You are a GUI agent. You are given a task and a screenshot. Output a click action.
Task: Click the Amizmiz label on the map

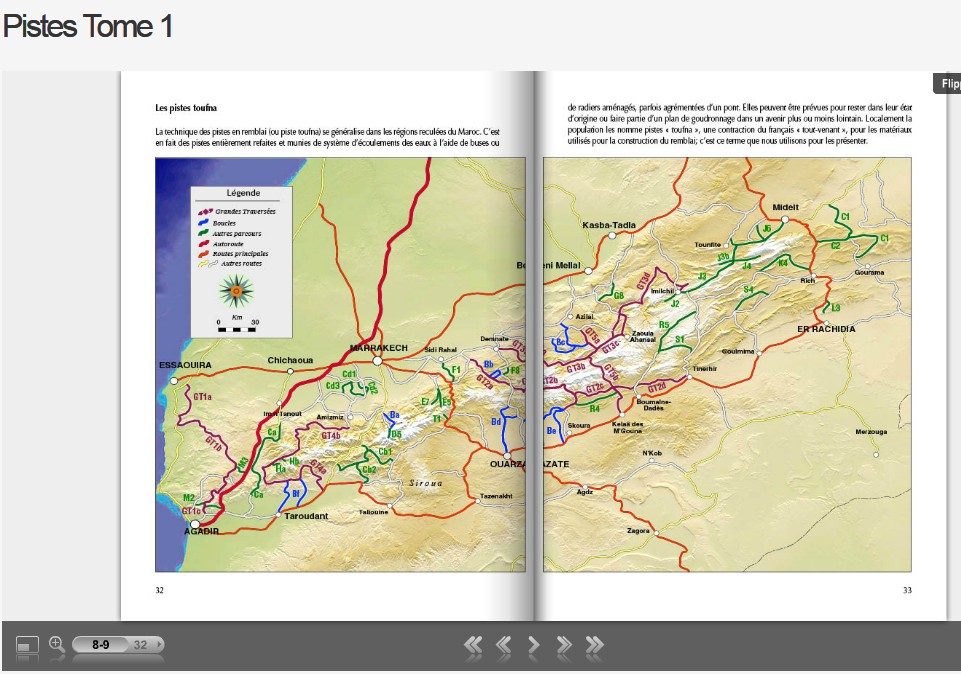(x=330, y=417)
